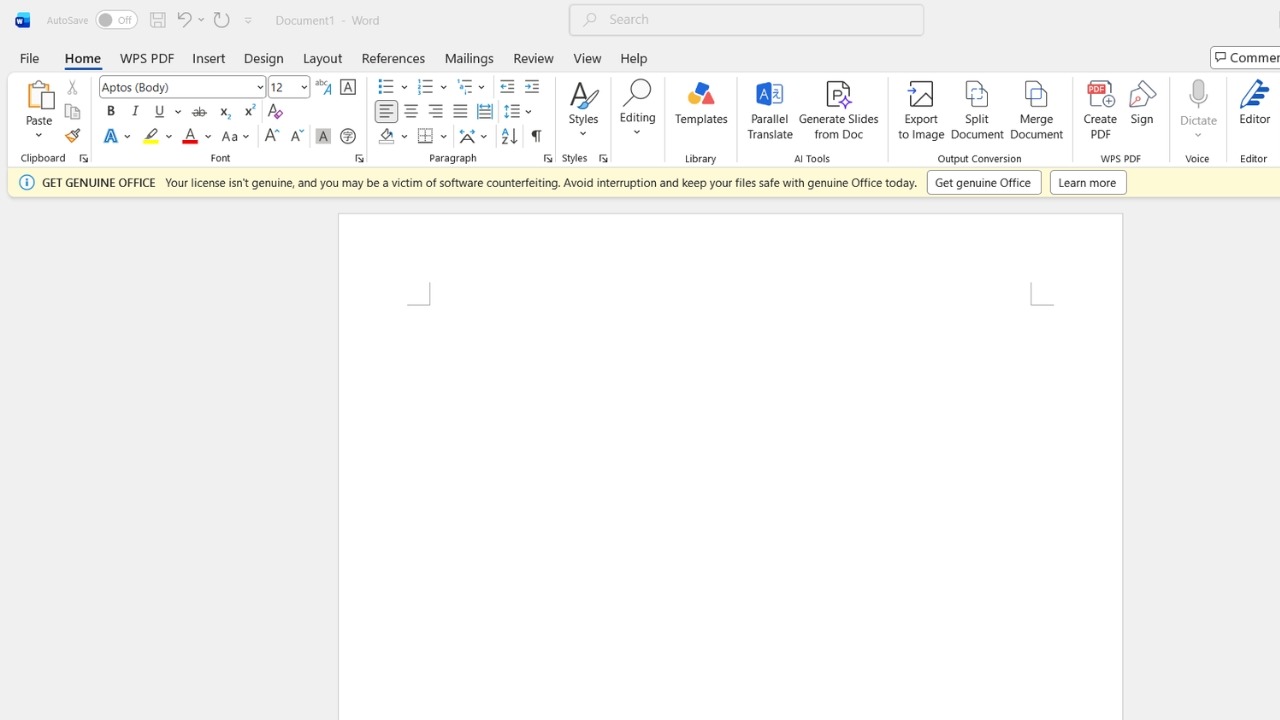1280x720 pixels.
Task: Expand the Paste options arrow
Action: click(39, 136)
